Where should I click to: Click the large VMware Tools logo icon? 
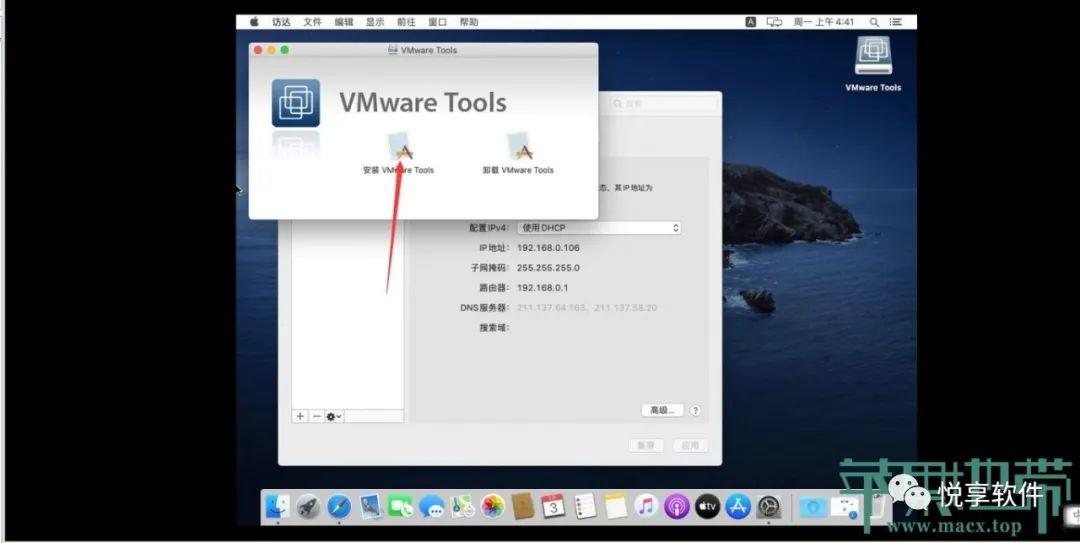coord(295,103)
